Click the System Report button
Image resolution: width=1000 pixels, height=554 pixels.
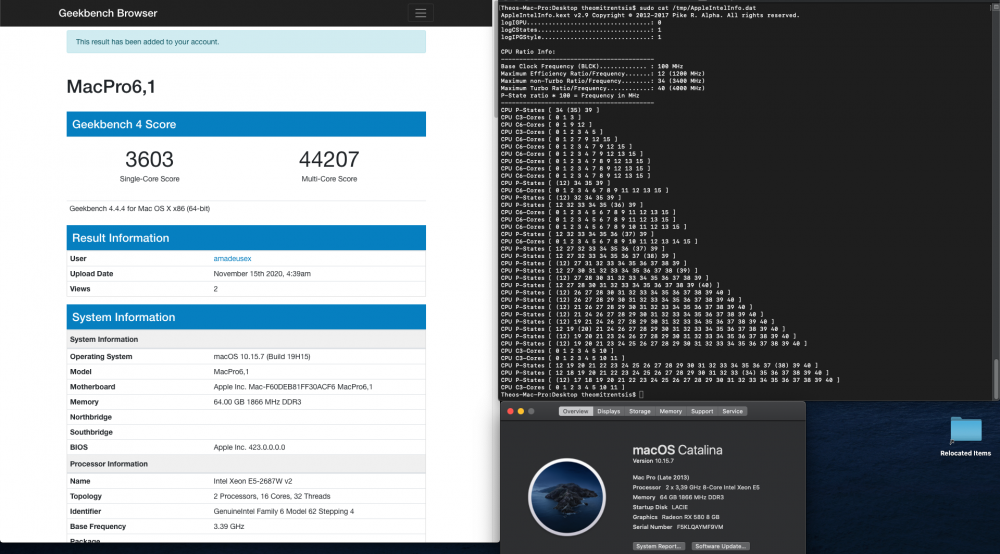[x=659, y=546]
